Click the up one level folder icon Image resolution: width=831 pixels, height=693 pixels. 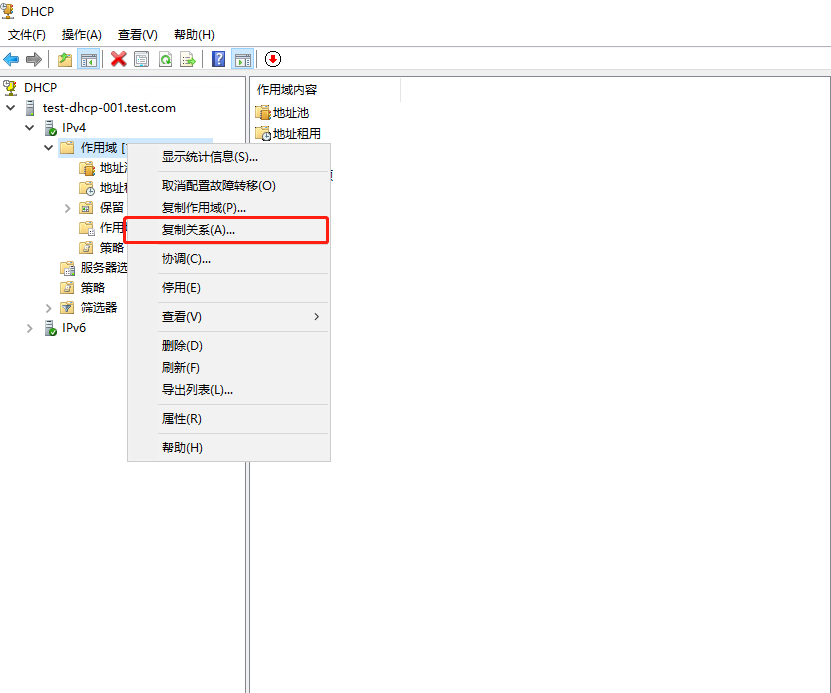coord(65,59)
